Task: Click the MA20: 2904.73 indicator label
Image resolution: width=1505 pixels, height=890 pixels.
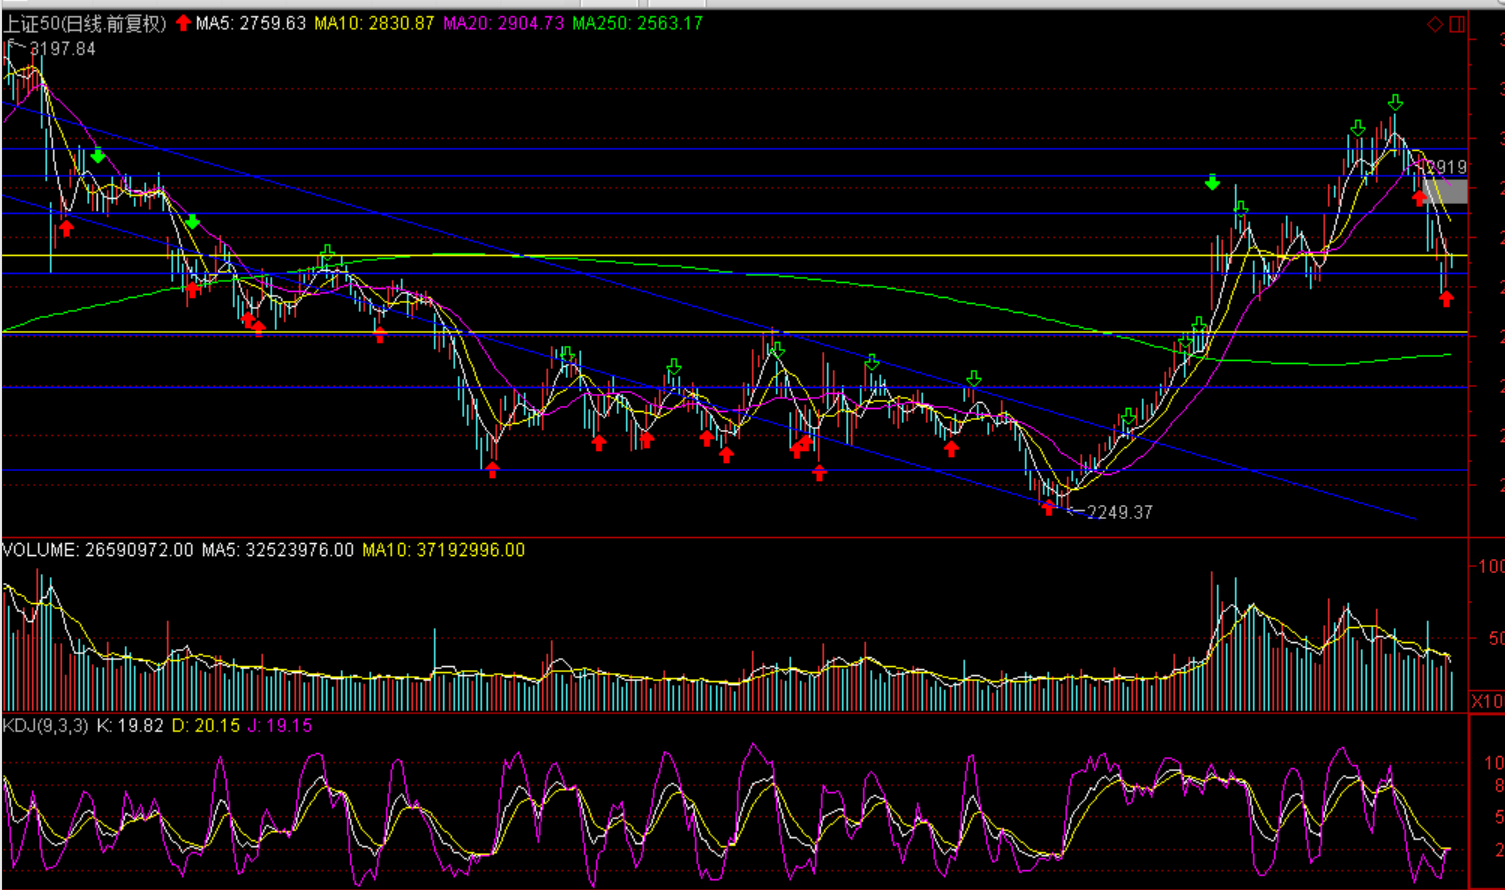Action: coord(503,23)
